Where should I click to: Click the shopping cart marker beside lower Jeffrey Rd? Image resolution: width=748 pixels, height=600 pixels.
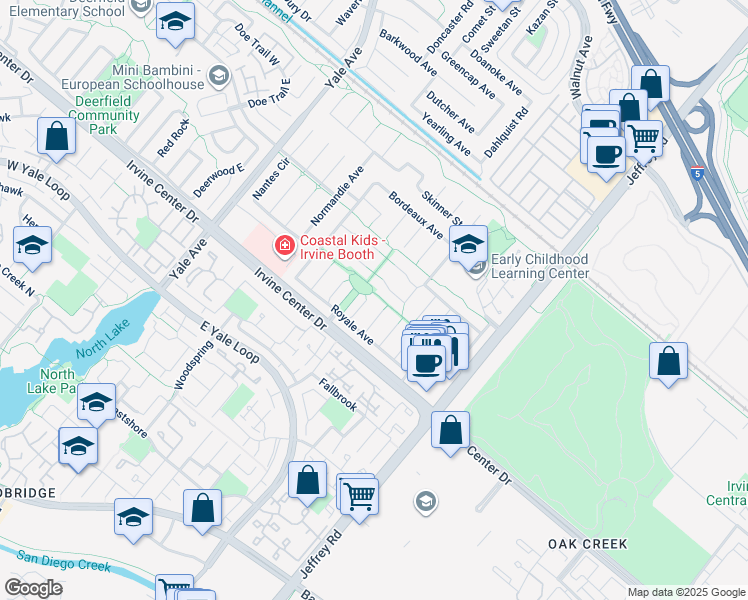pos(359,498)
